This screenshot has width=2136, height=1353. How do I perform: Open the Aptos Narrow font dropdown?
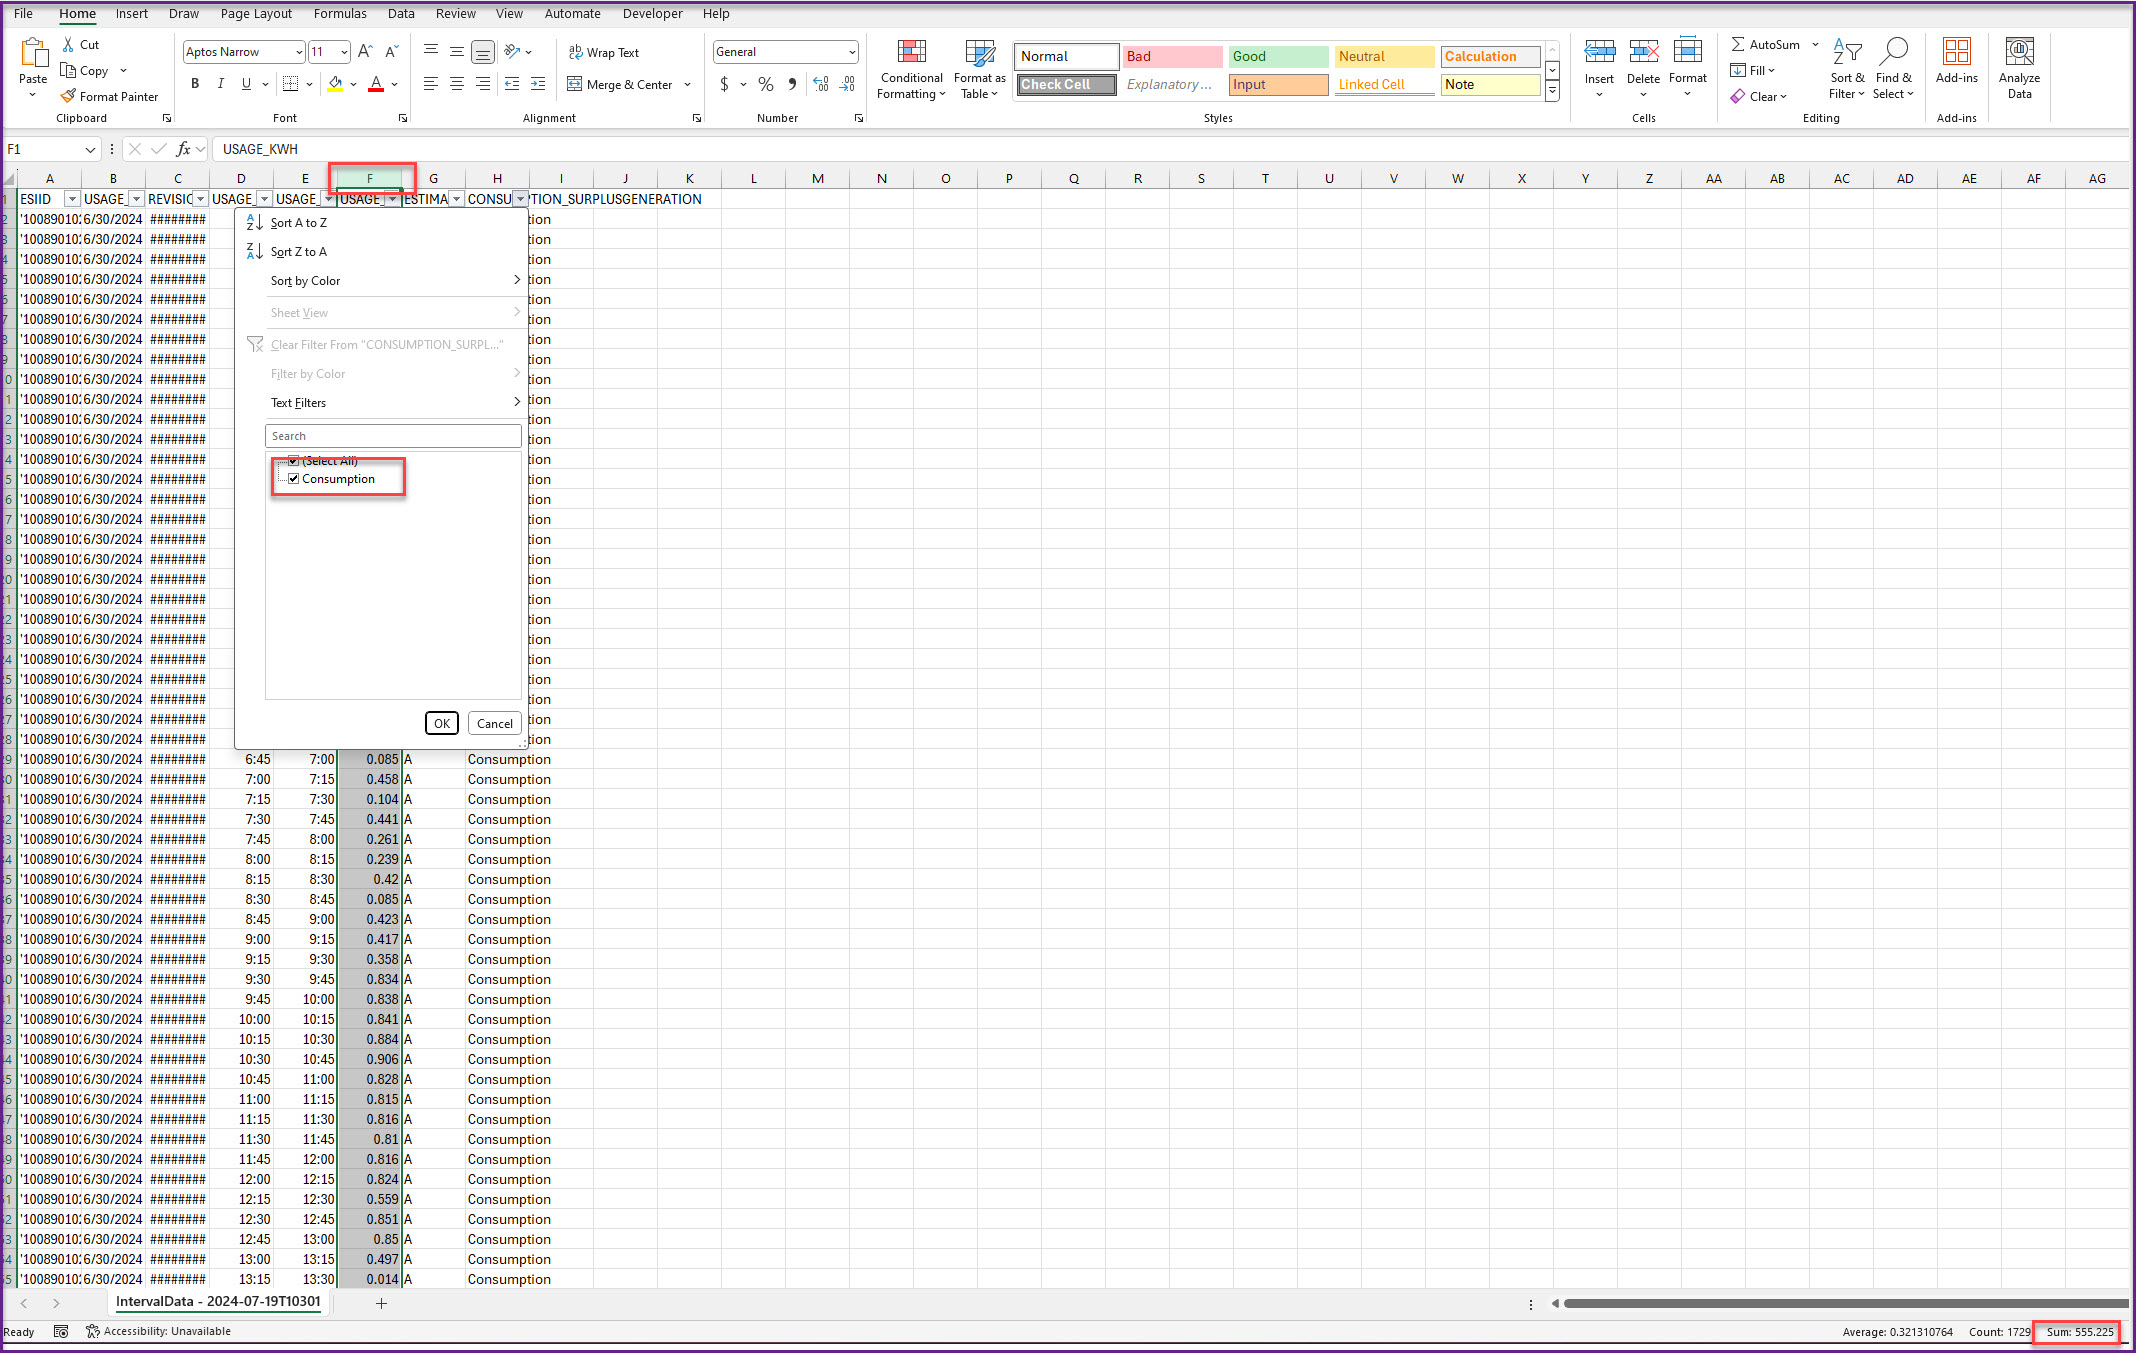pos(298,52)
